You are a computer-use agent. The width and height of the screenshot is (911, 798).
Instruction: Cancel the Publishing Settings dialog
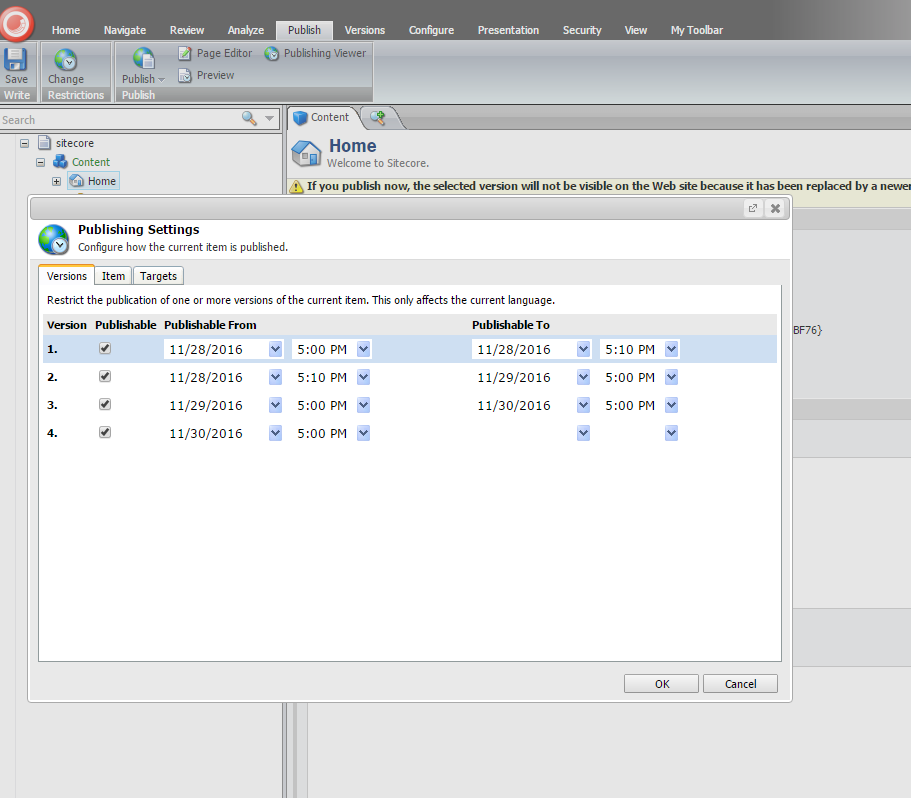coord(740,684)
